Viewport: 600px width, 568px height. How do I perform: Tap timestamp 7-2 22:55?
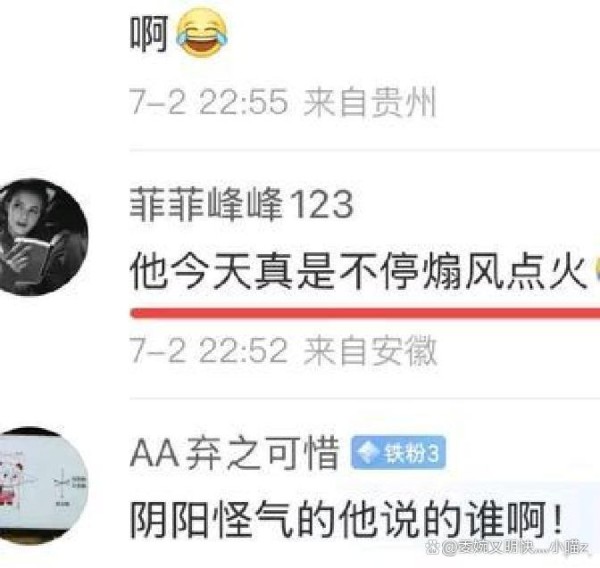pyautogui.click(x=209, y=102)
